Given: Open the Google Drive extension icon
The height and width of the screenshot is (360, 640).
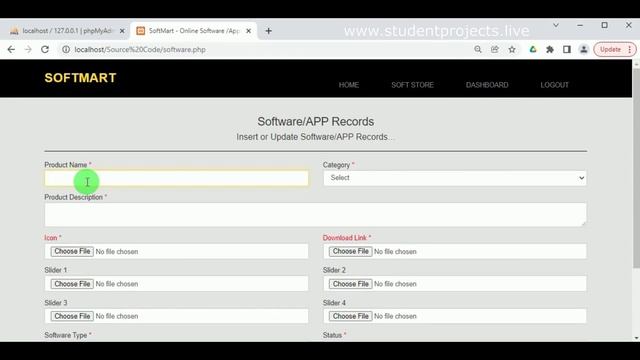Looking at the screenshot, I should [533, 49].
